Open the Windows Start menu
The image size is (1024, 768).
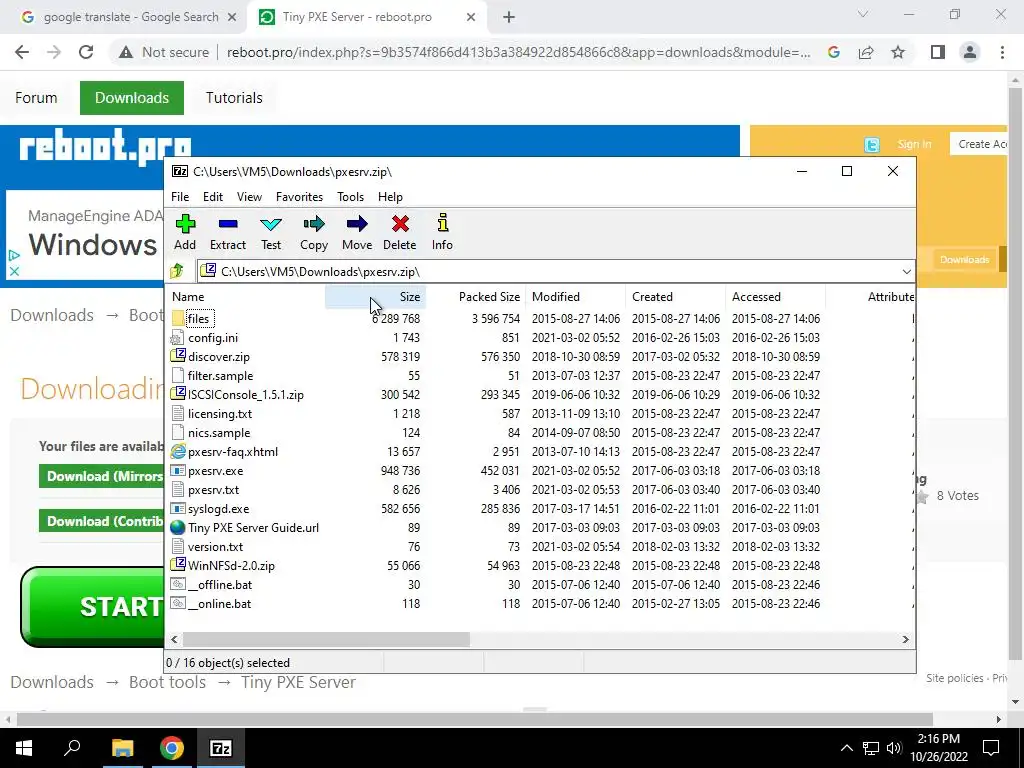(24, 748)
